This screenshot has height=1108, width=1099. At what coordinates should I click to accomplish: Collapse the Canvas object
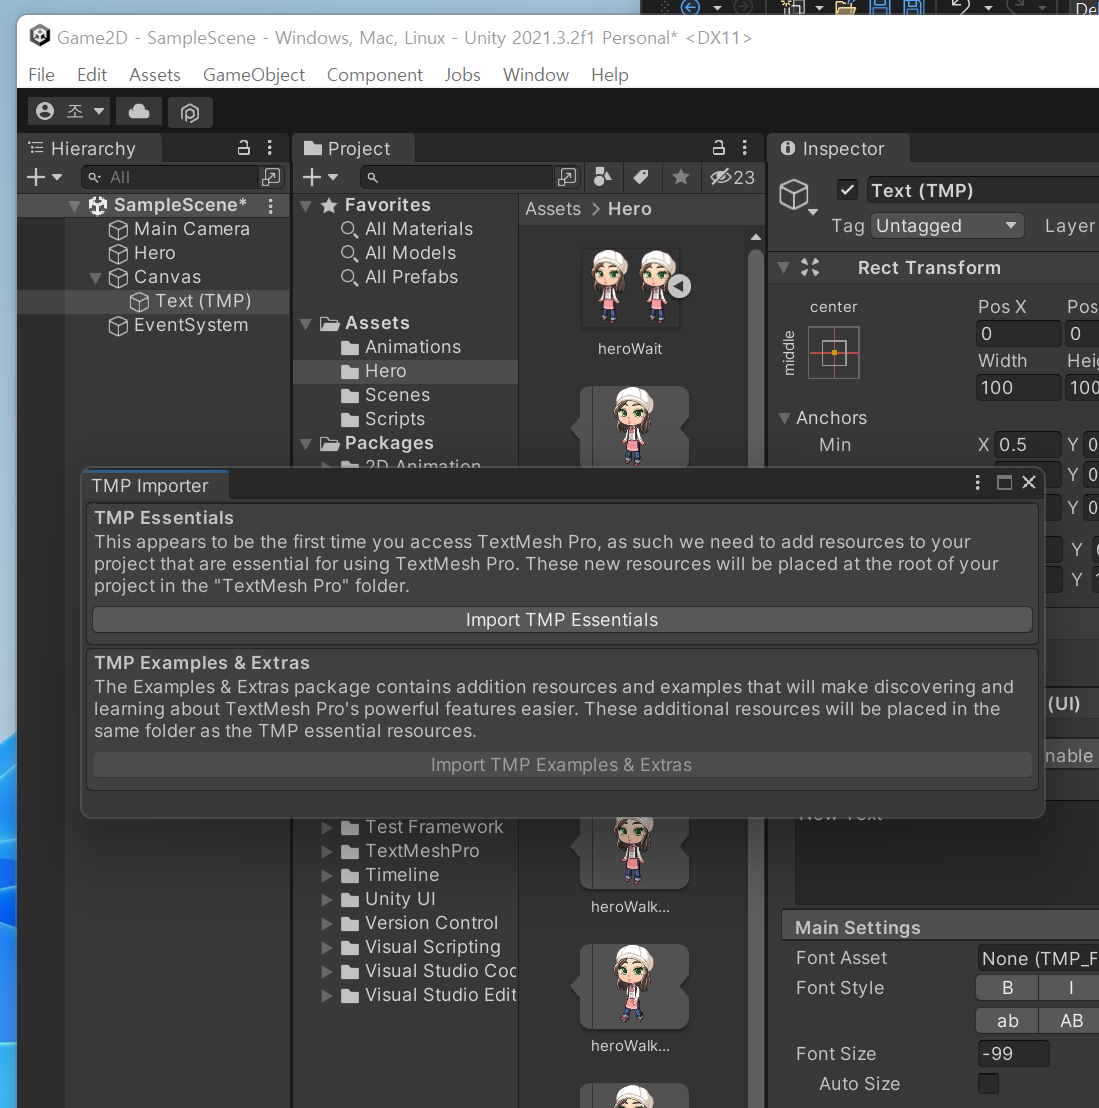pos(95,278)
